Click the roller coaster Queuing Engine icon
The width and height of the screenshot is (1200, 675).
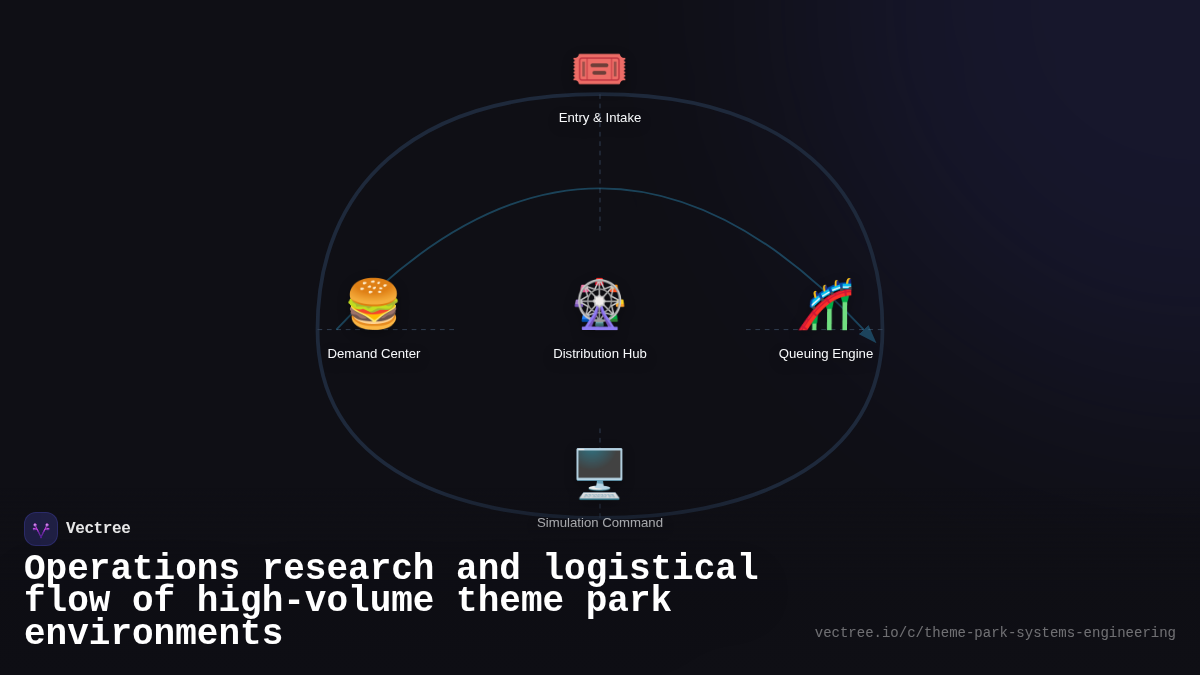(x=826, y=304)
